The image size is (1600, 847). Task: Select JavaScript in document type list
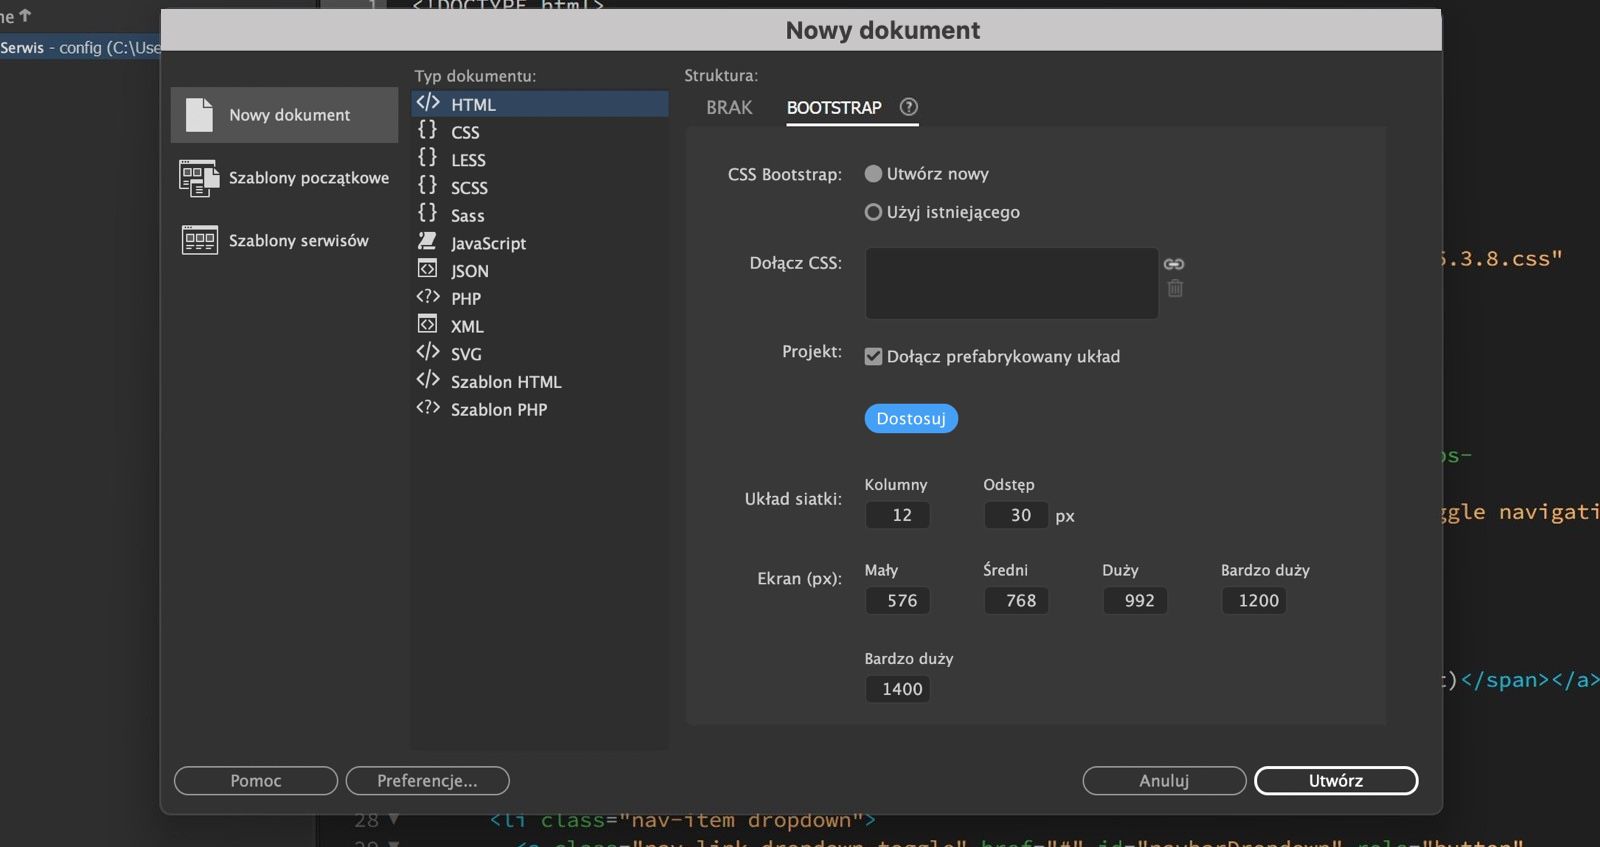click(x=540, y=243)
